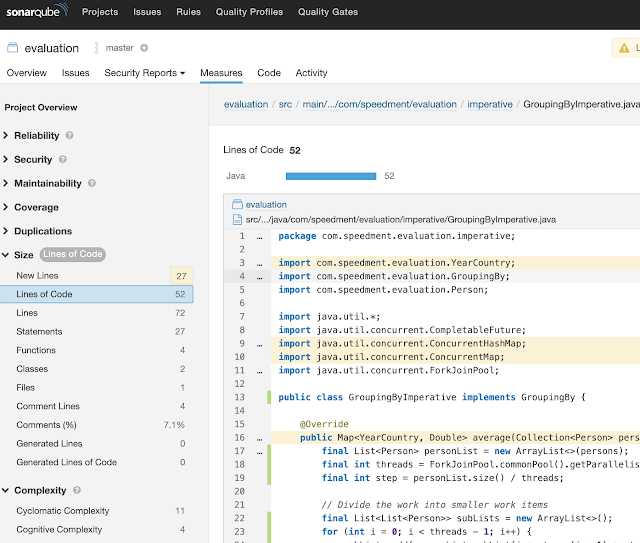
Task: Click the file icon beside GroupingByImperative.java path
Action: [x=237, y=220]
